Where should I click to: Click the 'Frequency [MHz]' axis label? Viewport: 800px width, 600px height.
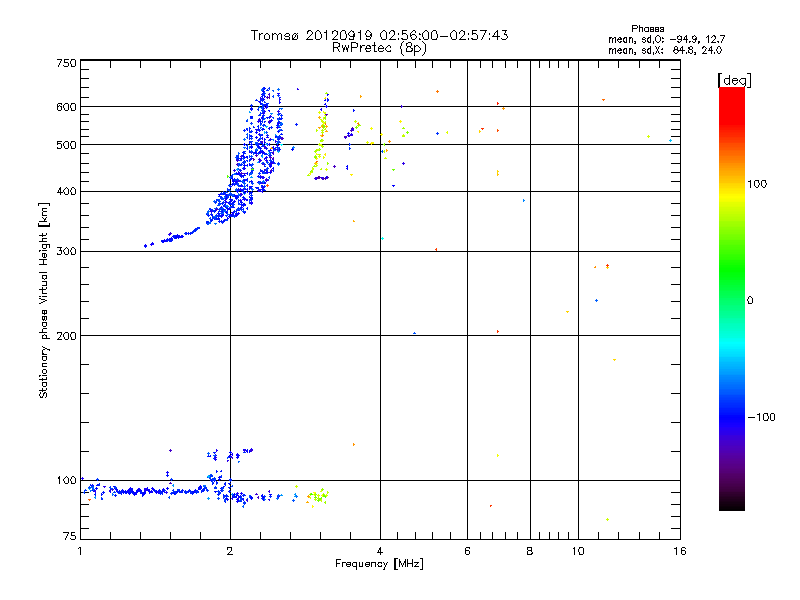click(x=379, y=564)
